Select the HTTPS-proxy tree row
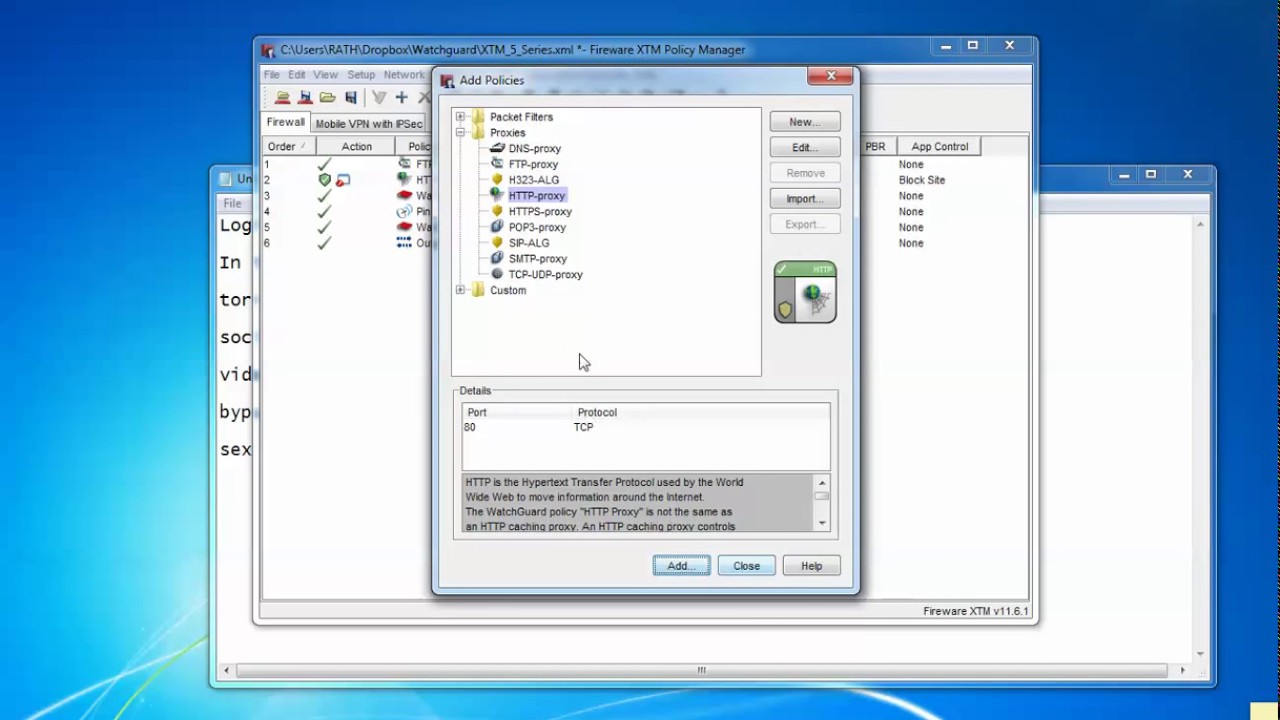Image resolution: width=1280 pixels, height=720 pixels. point(540,211)
